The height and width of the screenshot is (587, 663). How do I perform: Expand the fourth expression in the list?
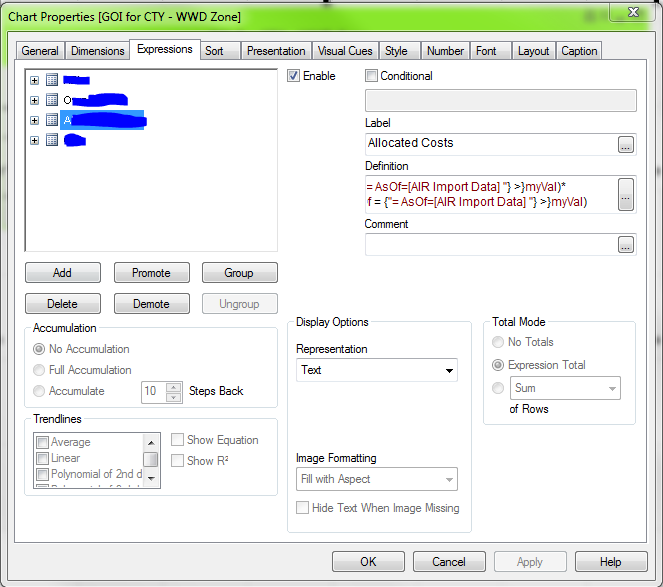(x=35, y=140)
